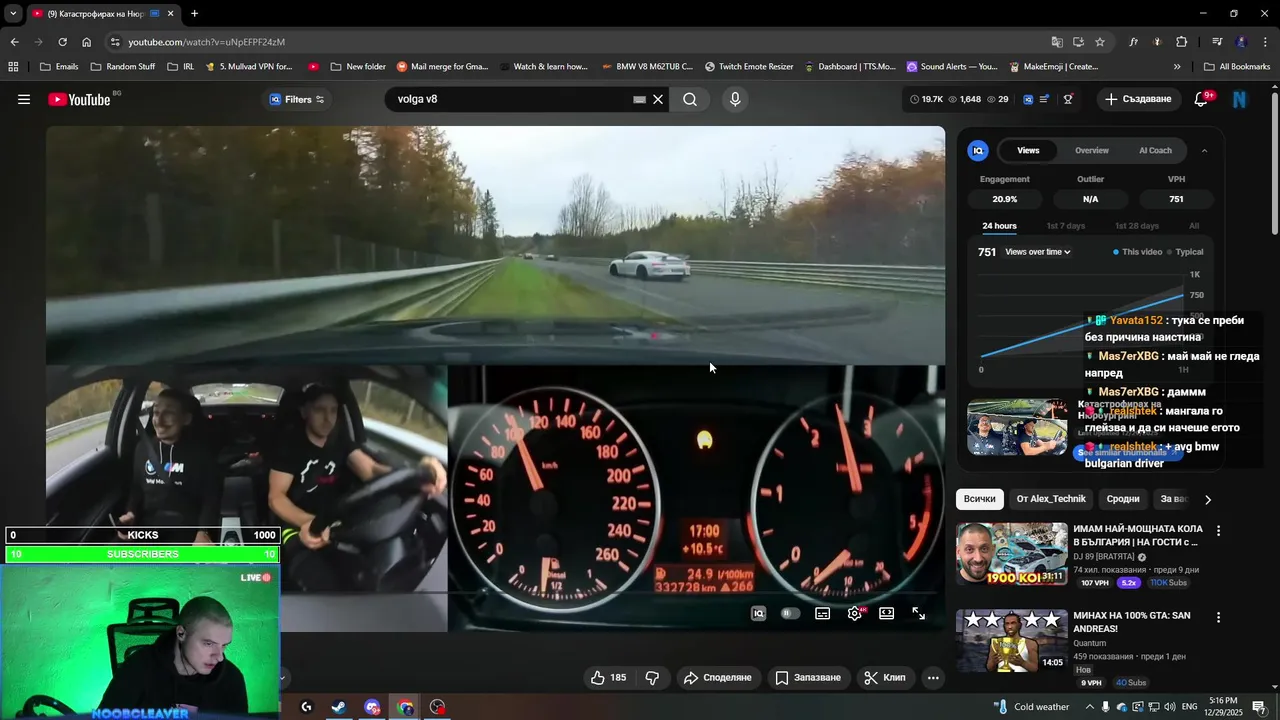Go back in the browser
This screenshot has width=1280, height=720.
[x=14, y=42]
